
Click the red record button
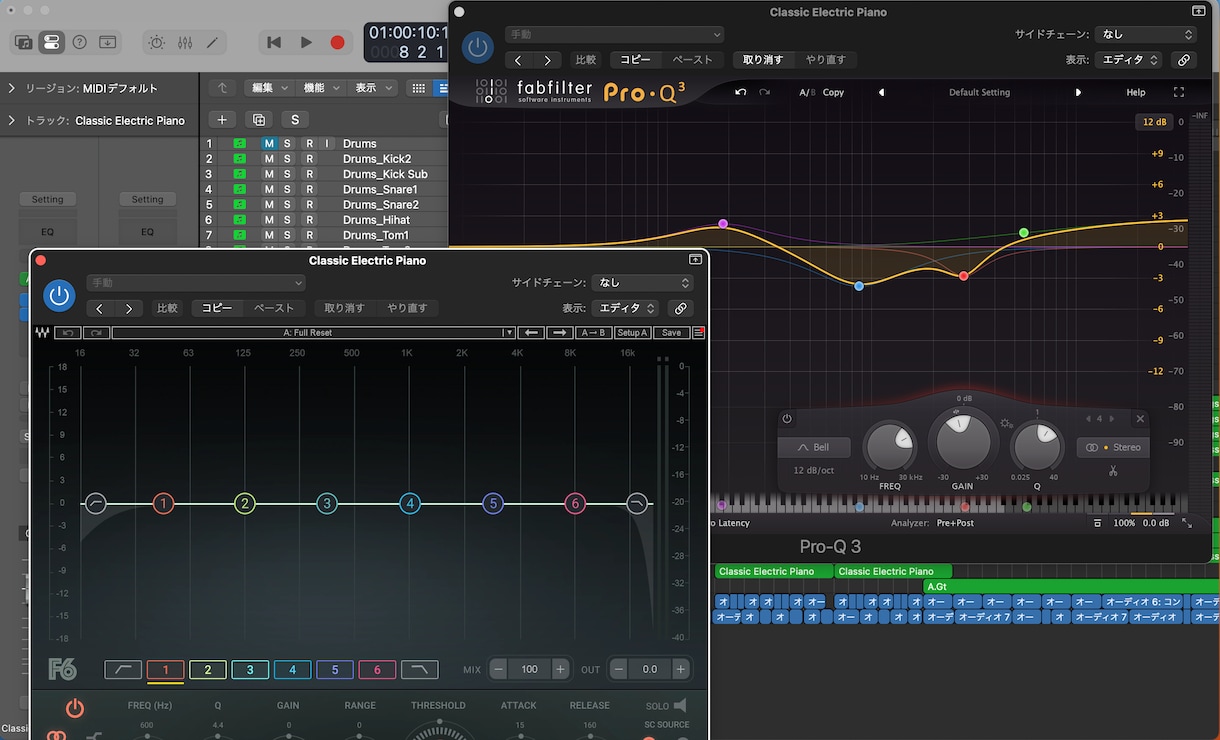coord(338,42)
